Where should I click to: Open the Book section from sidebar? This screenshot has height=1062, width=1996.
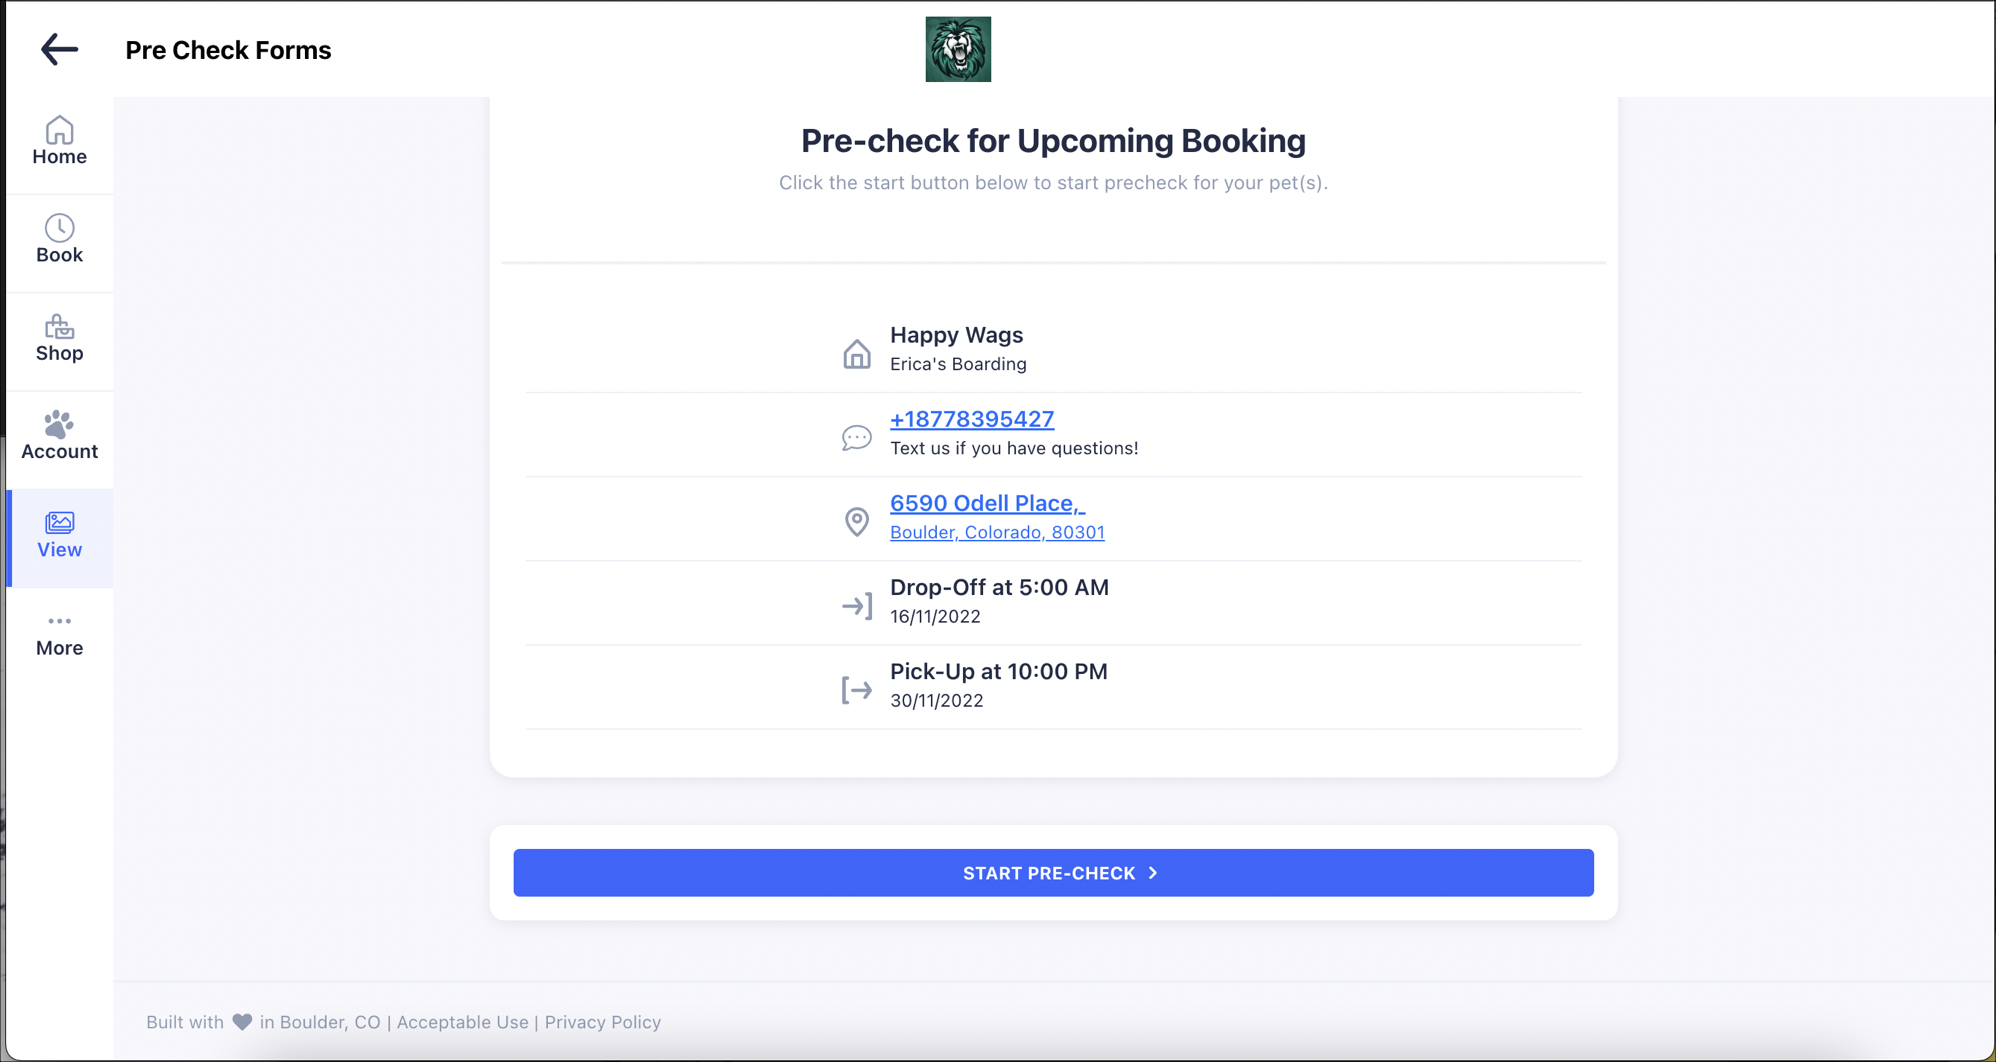click(59, 228)
